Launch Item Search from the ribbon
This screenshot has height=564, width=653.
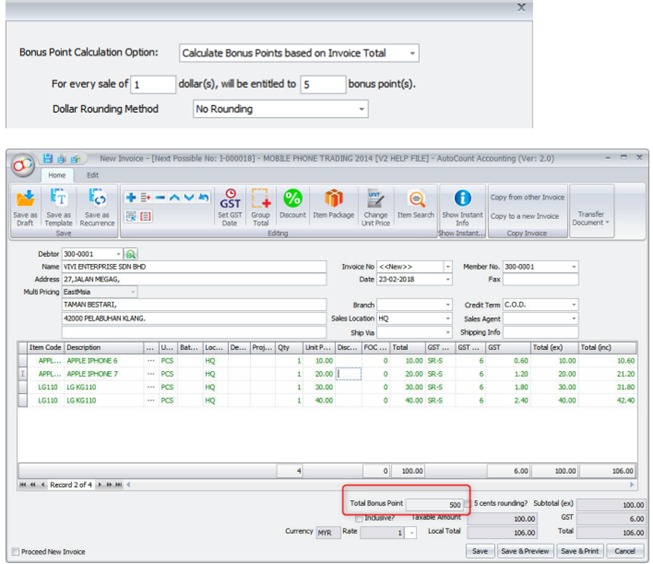[416, 199]
